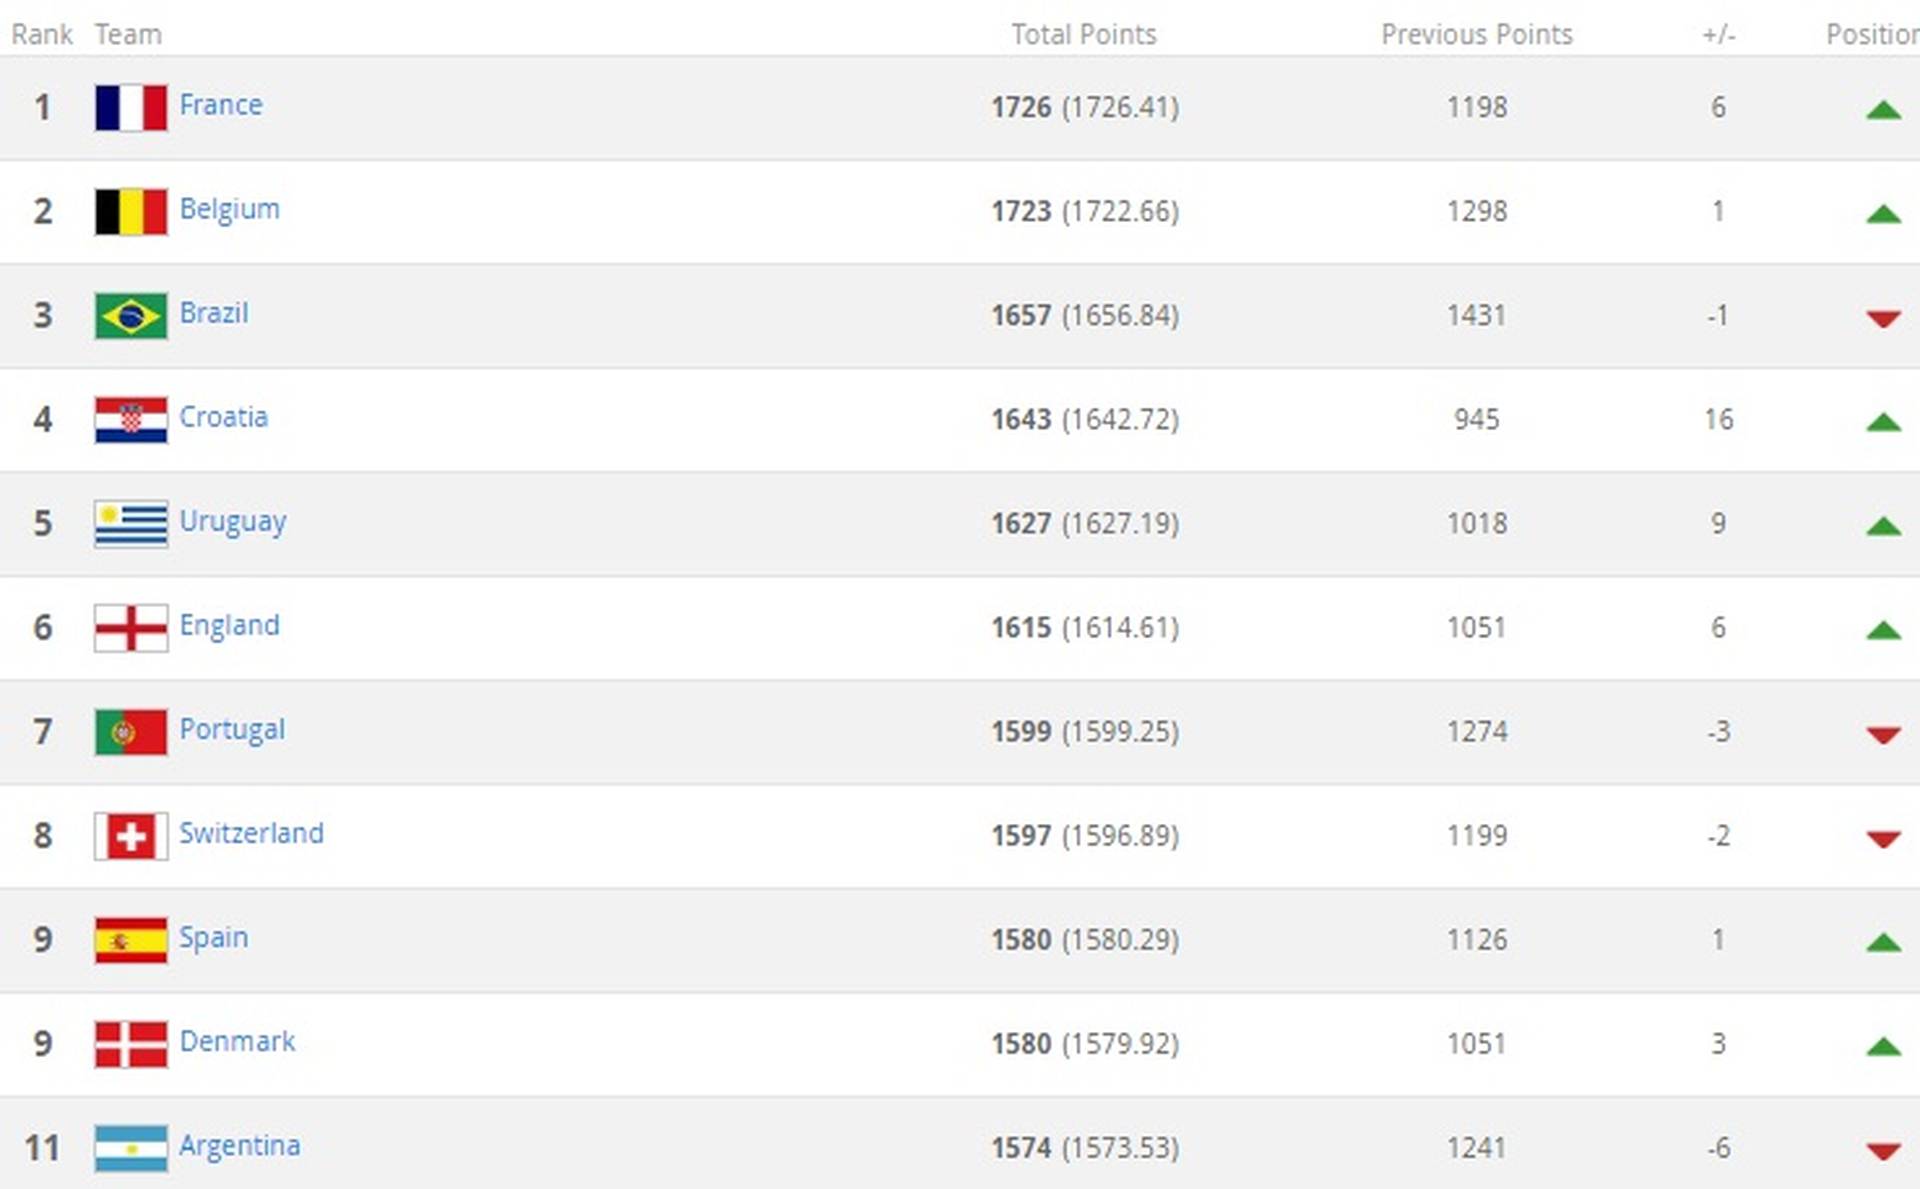This screenshot has width=1920, height=1189.
Task: Click the Brazil flag icon
Action: 131,316
